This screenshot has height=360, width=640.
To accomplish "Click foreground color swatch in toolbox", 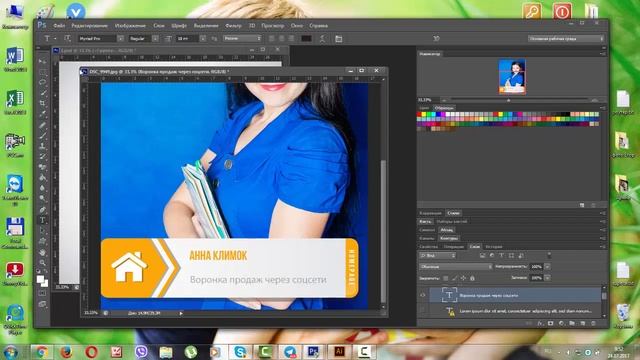I will [40, 280].
